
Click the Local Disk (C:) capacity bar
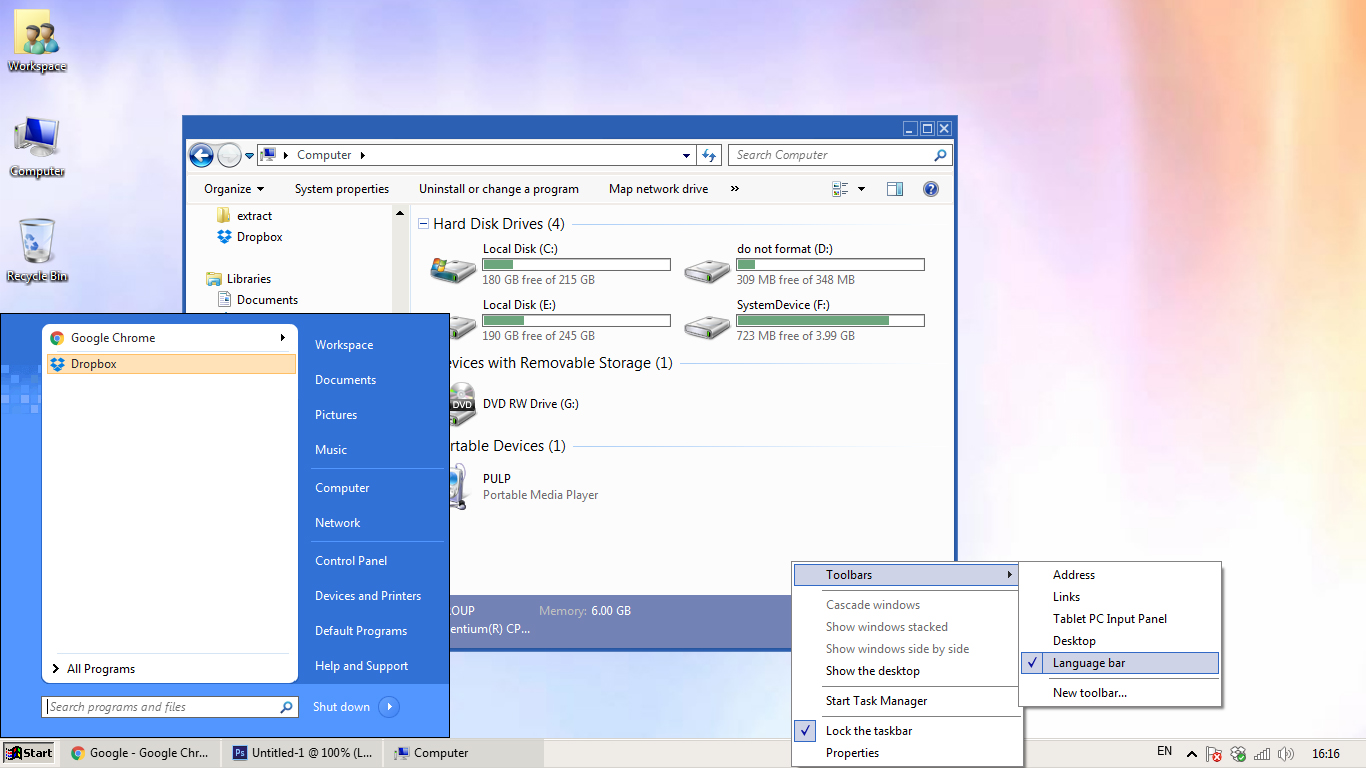click(x=576, y=264)
